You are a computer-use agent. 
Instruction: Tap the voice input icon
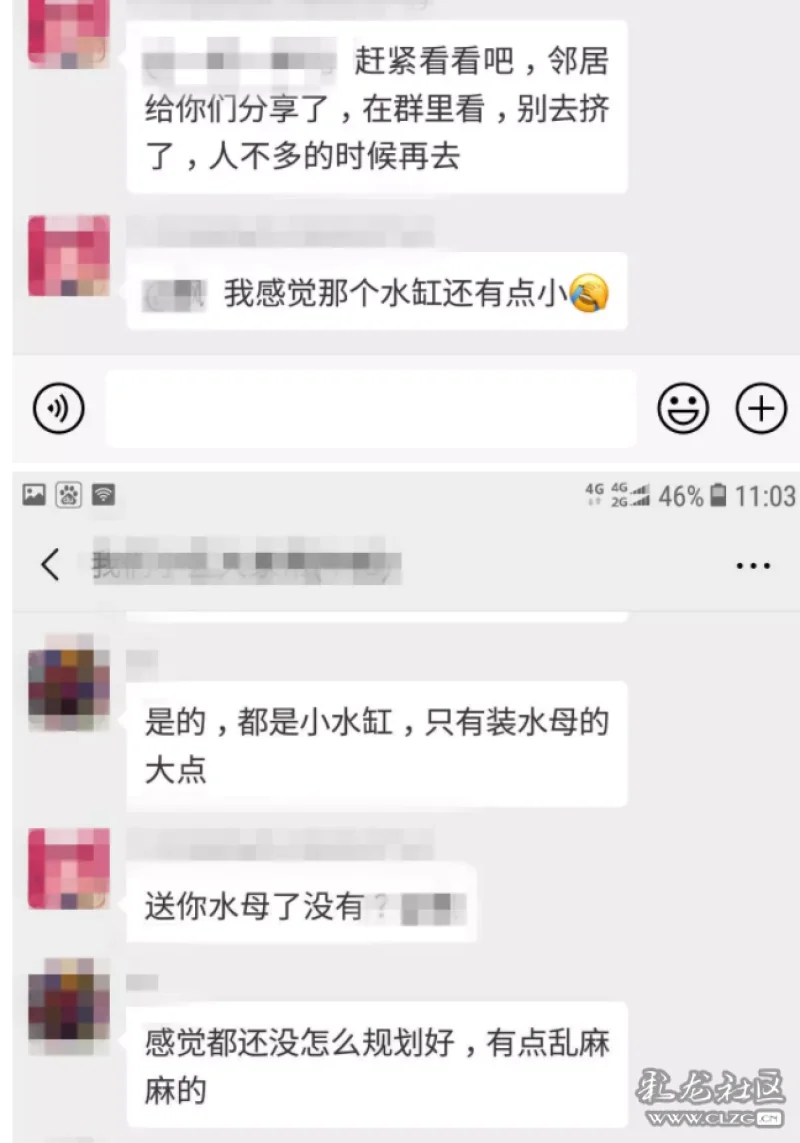[58, 408]
